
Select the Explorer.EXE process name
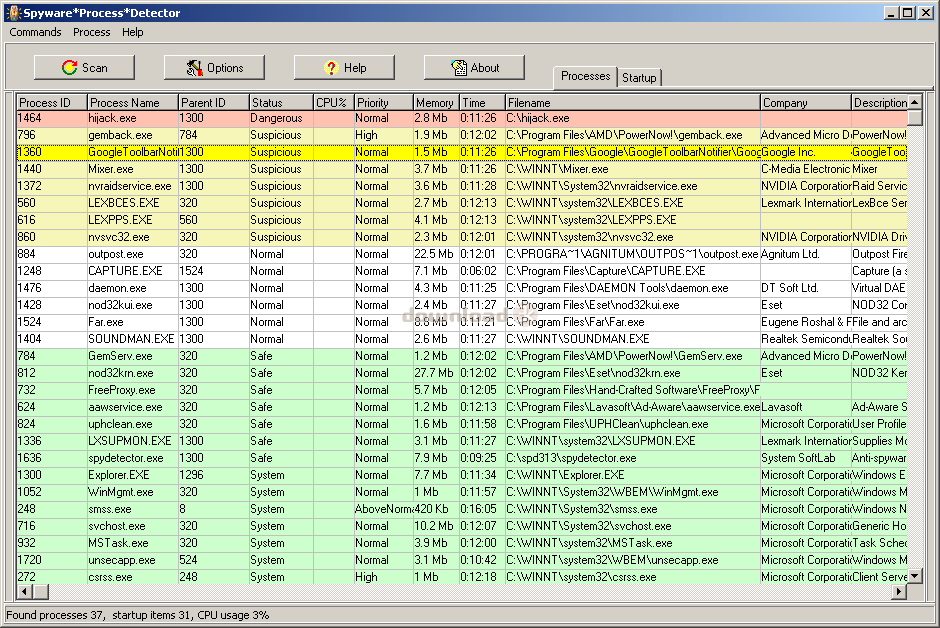pos(119,475)
